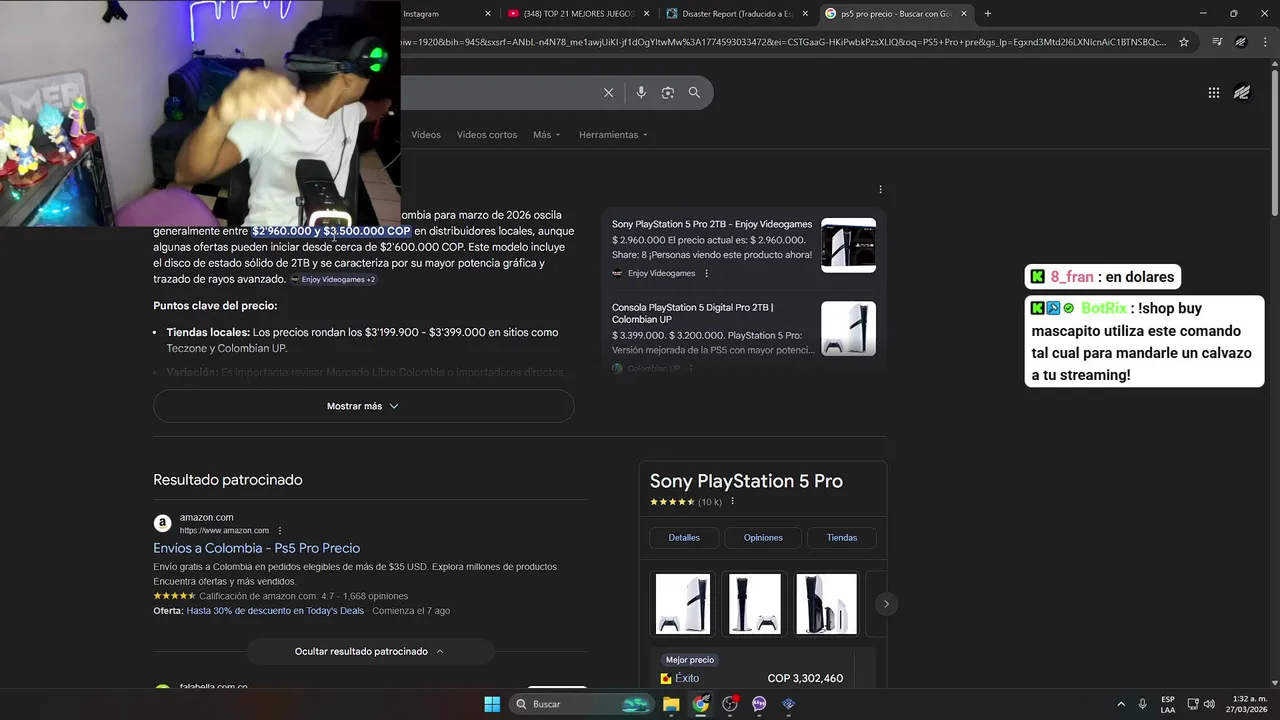Switch to the TOP 21 MEJORES JUEGOS tab

click(x=578, y=14)
